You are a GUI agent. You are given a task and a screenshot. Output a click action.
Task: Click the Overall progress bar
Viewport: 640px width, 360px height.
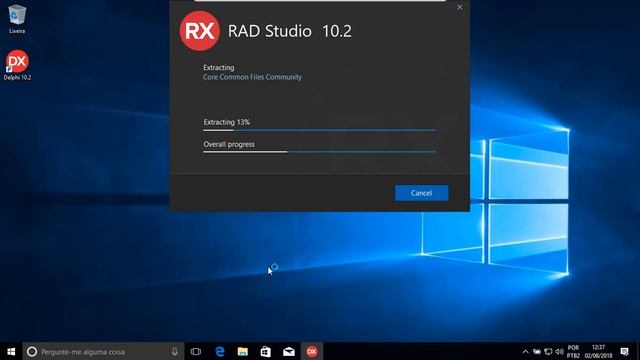click(320, 152)
